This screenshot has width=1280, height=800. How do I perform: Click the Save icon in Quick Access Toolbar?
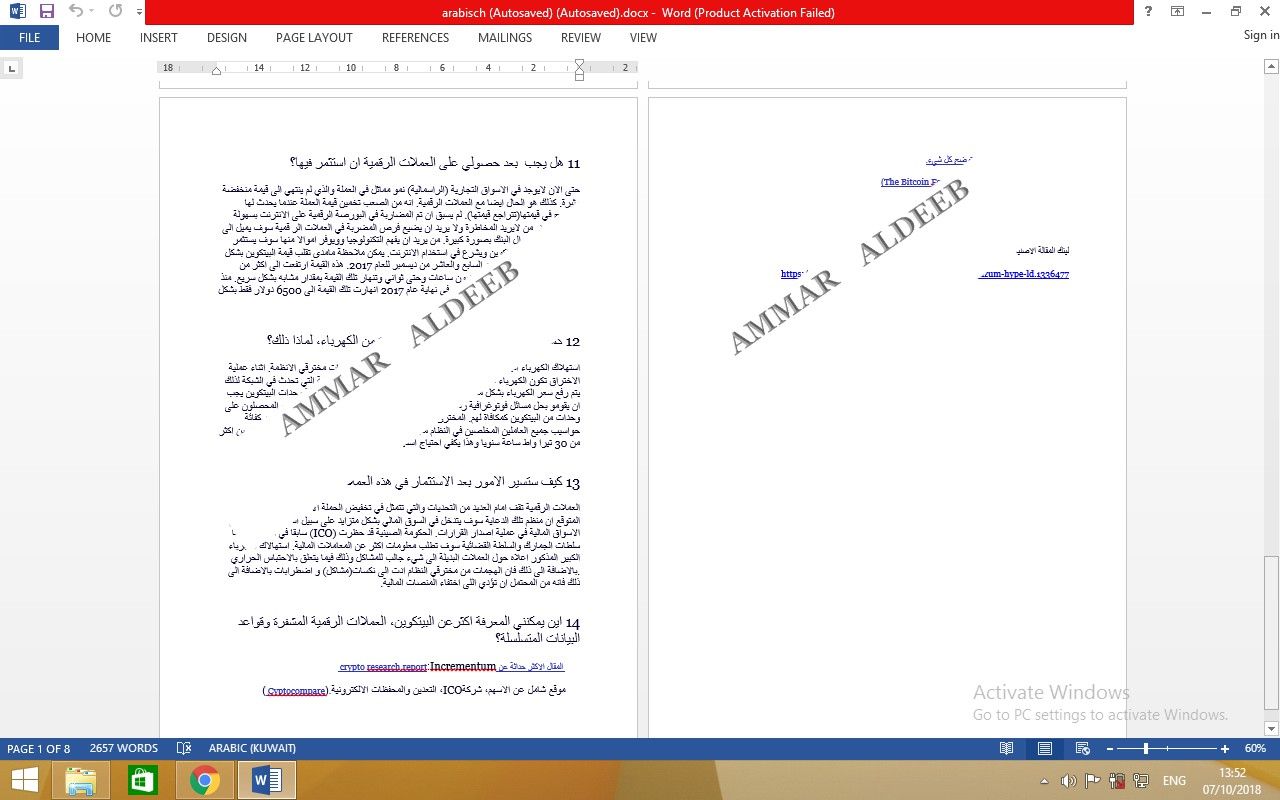47,12
